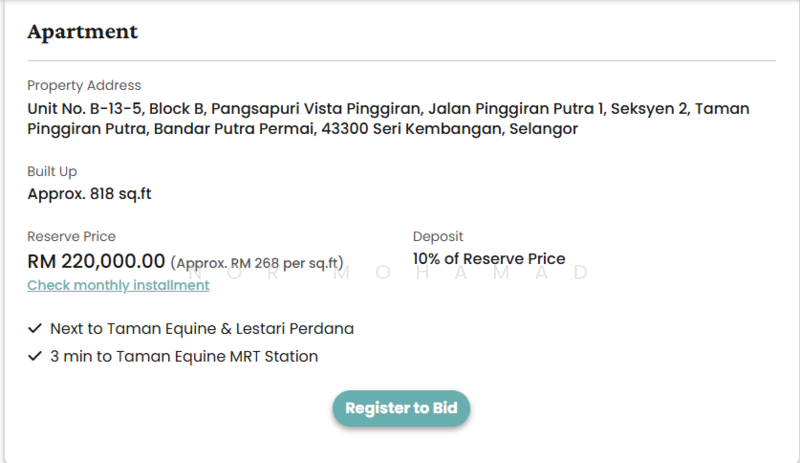Click the RM 220,000.00 price
This screenshot has width=800, height=463.
96,262
